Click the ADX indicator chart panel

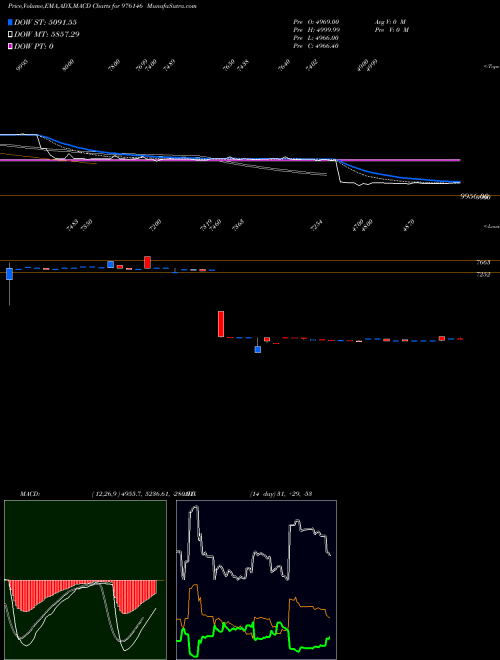[256, 580]
